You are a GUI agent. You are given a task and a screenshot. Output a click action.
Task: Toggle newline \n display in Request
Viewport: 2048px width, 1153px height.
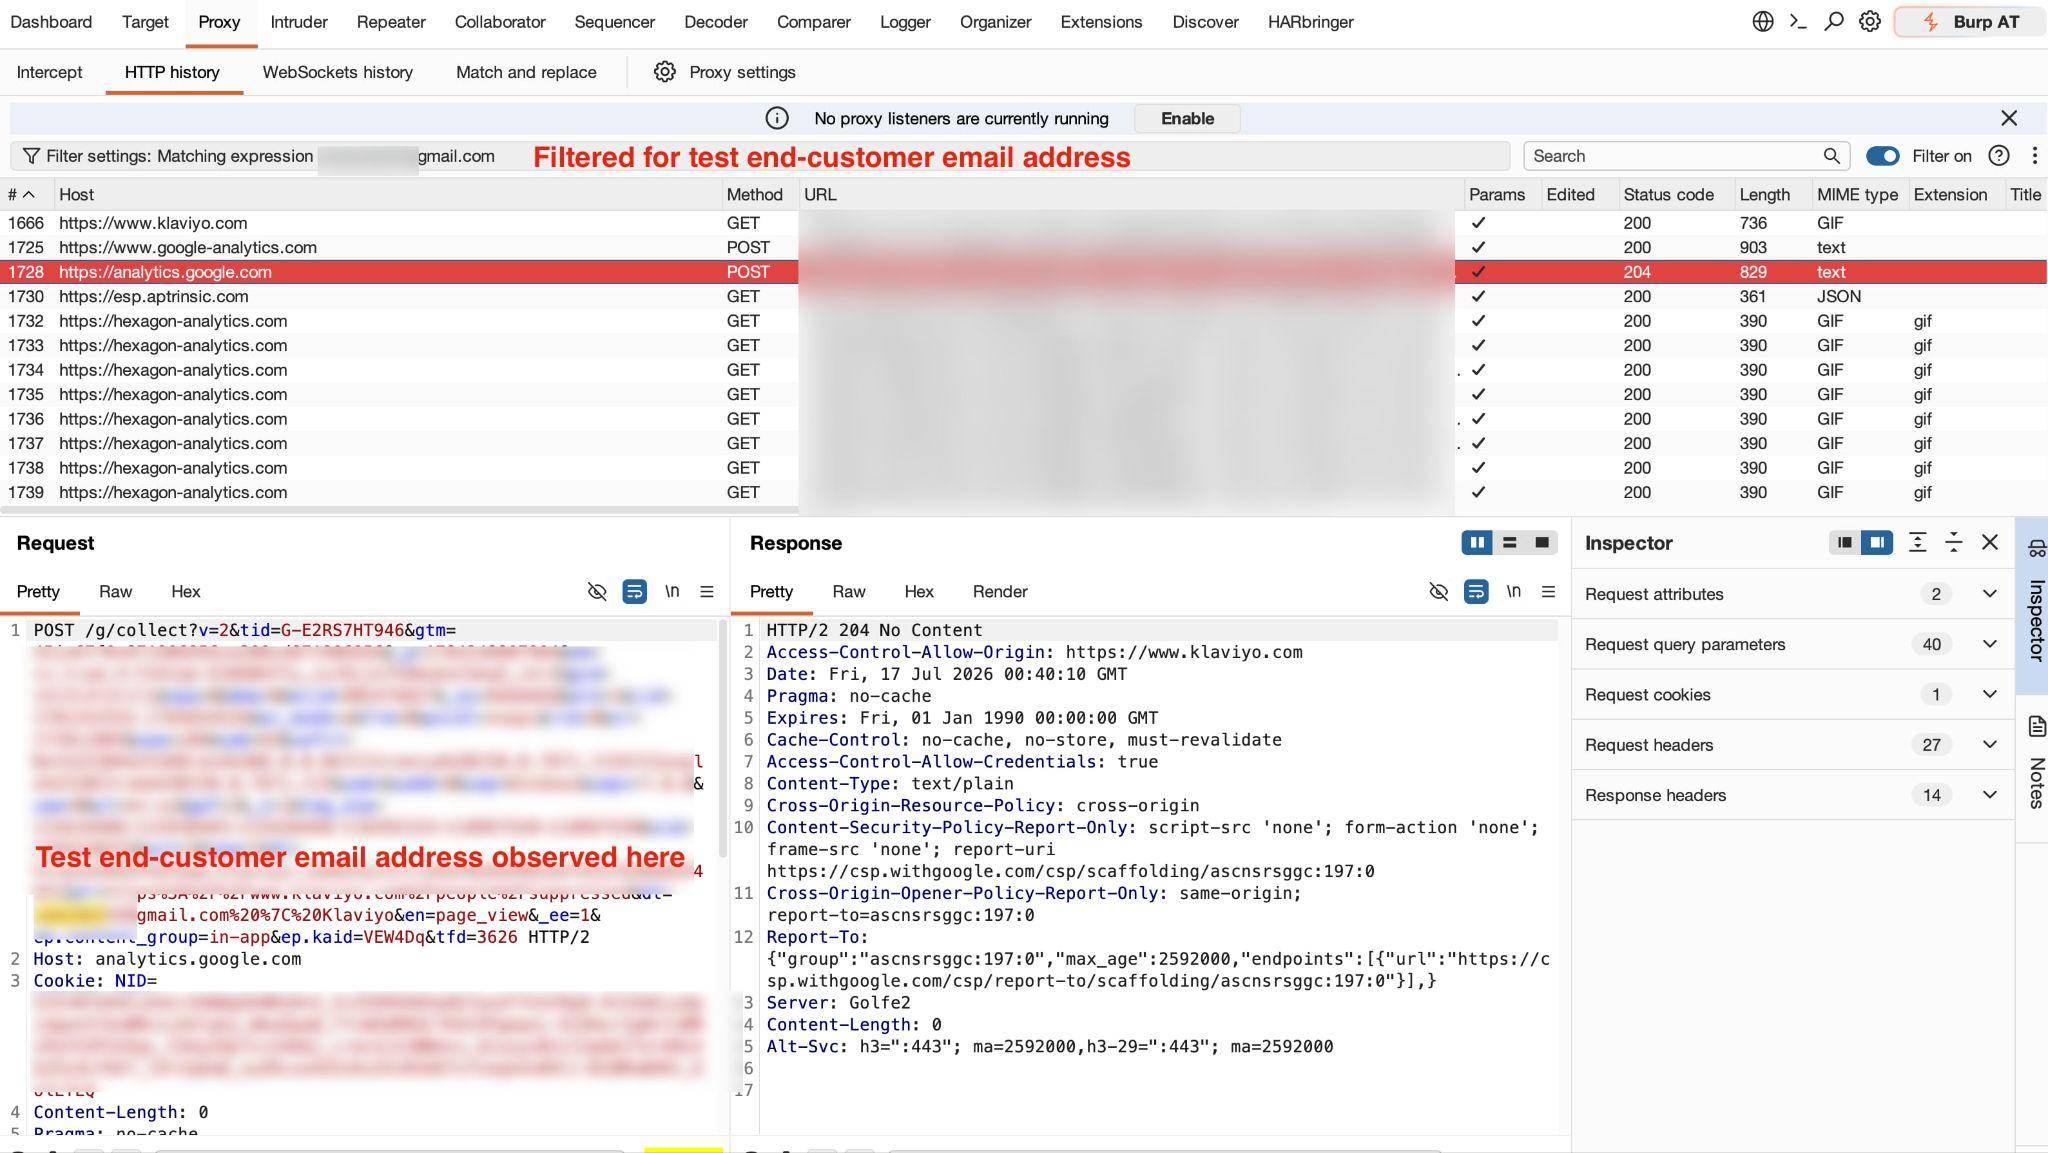(x=672, y=592)
